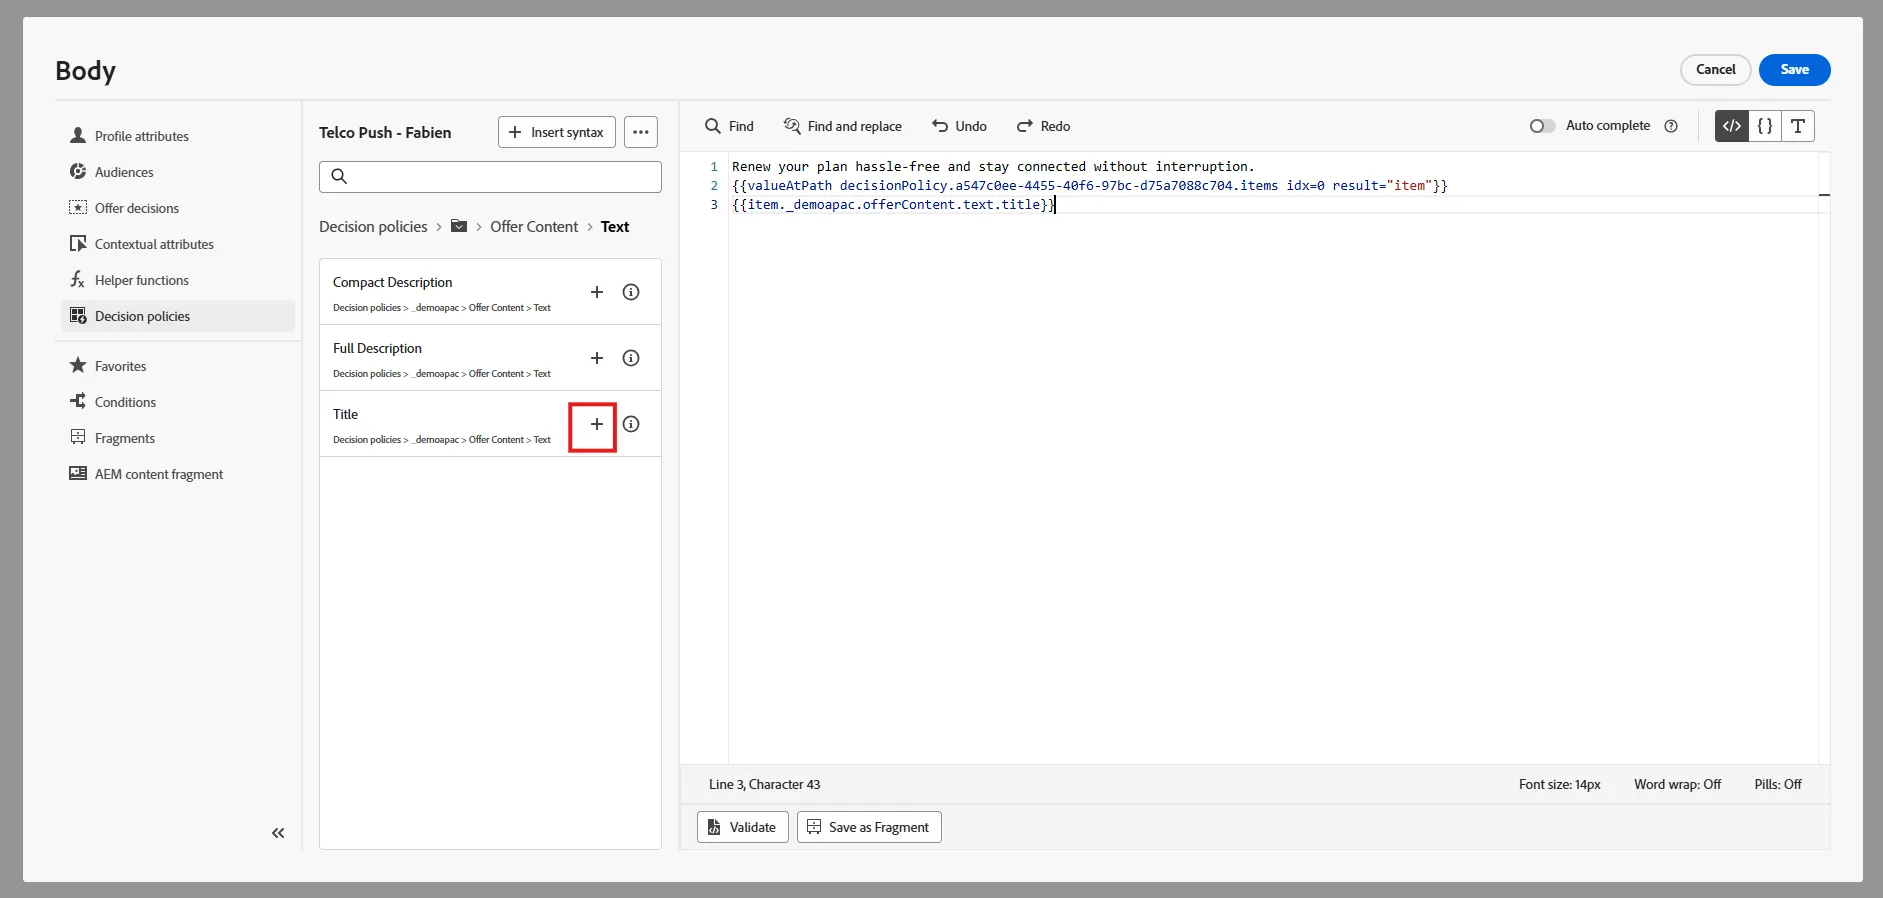The image size is (1883, 898).
Task: Open Find in editor
Action: (729, 126)
